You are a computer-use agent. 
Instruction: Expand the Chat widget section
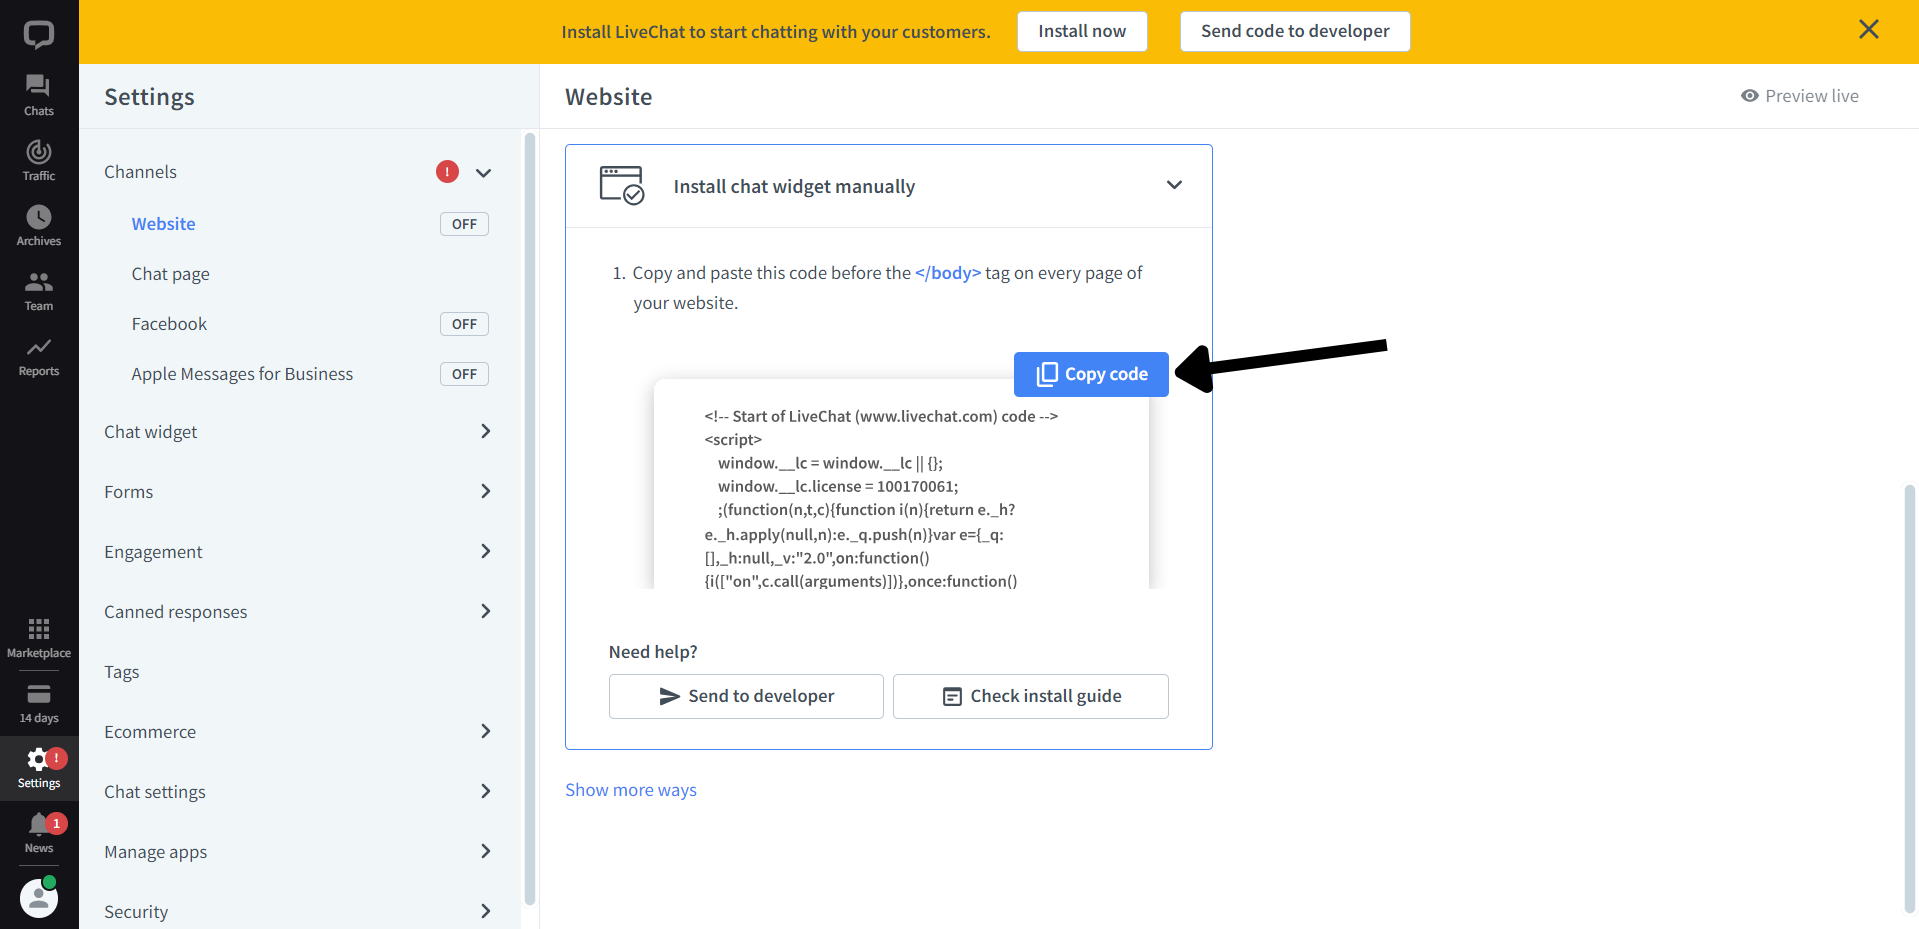pyautogui.click(x=485, y=431)
